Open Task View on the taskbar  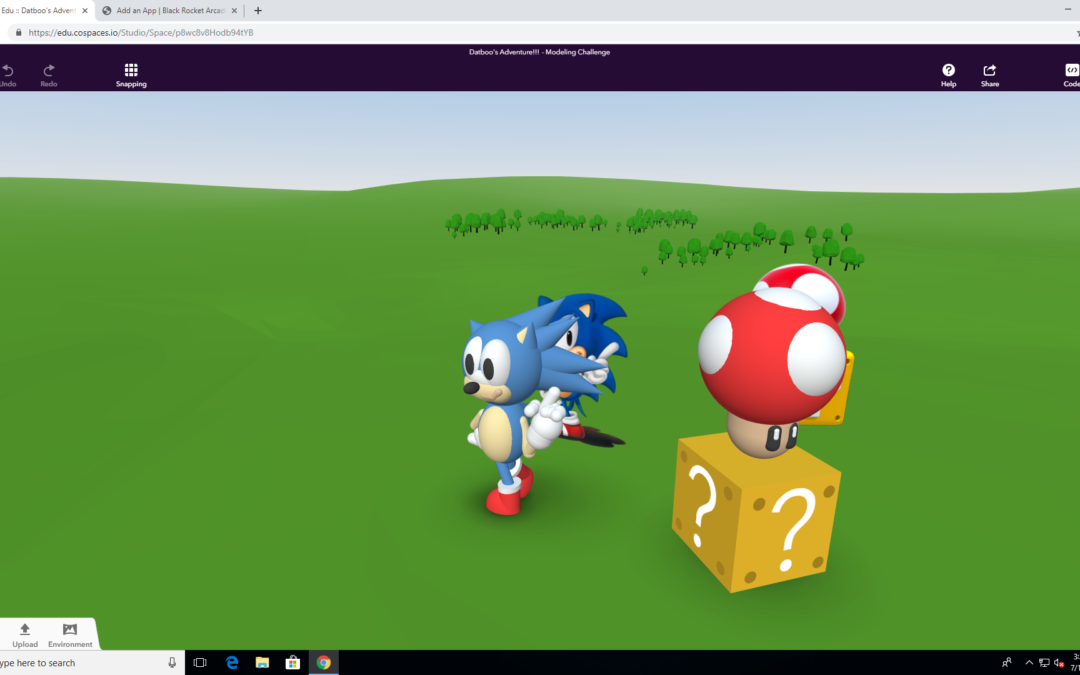click(200, 663)
